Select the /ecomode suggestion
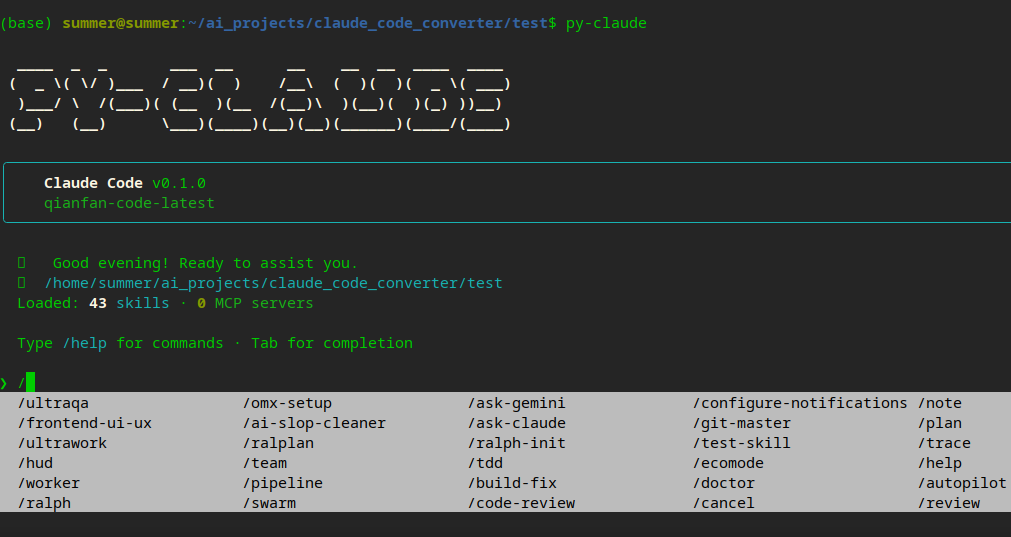 coord(729,463)
